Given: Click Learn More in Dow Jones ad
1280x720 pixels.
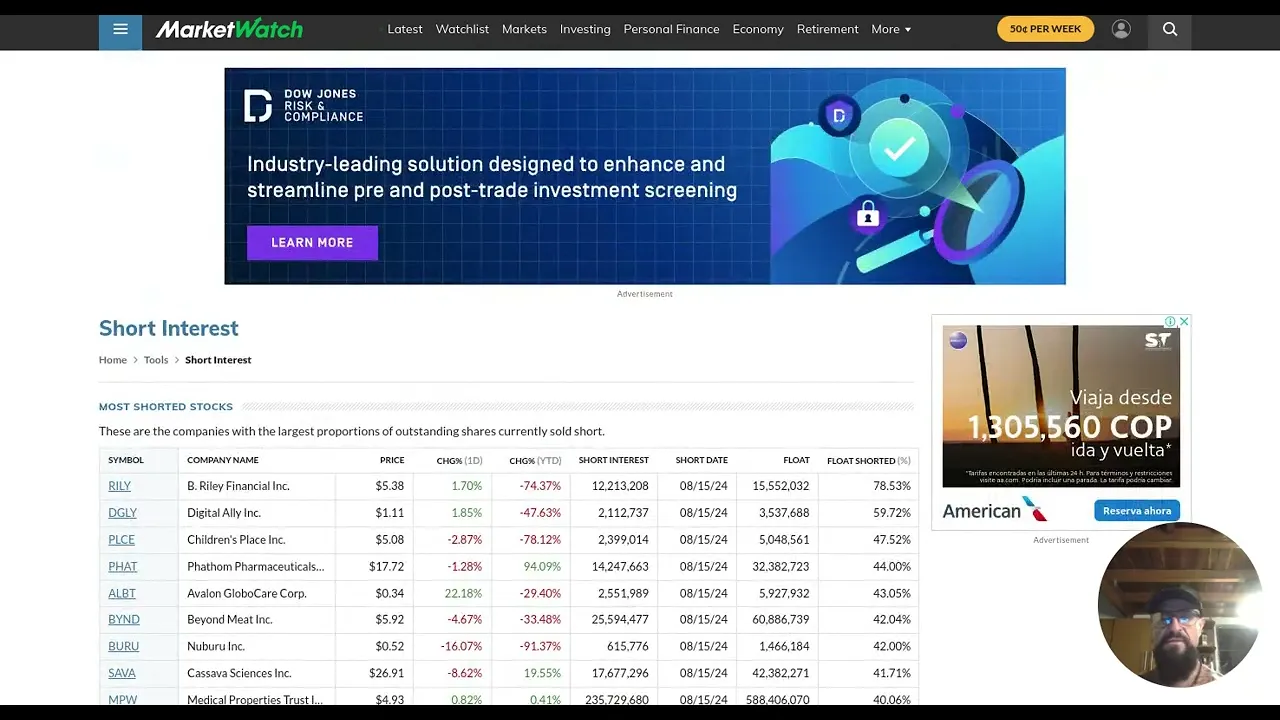Looking at the screenshot, I should coord(312,242).
